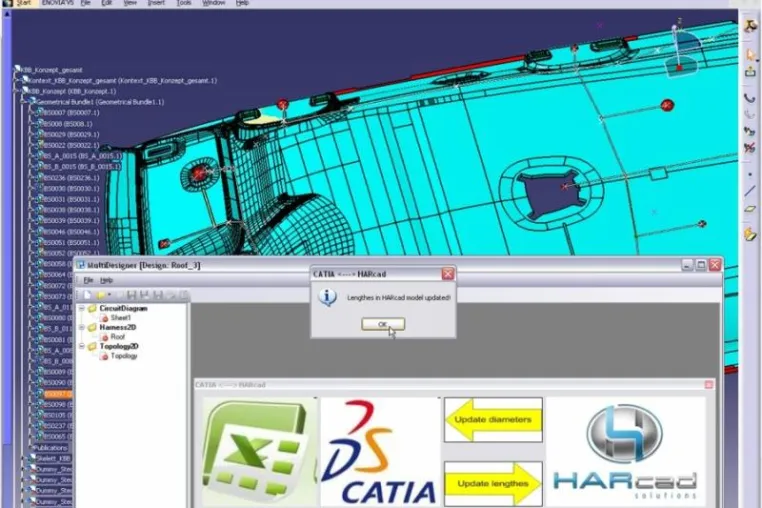Close inner CATIA <---> HARcad panel
This screenshot has height=508, width=762.
click(x=709, y=385)
